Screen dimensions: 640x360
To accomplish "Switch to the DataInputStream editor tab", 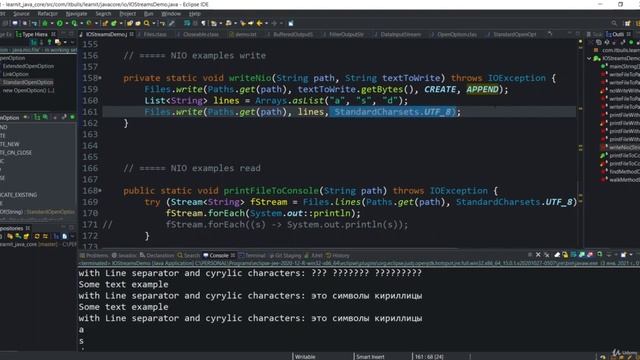I will (400, 34).
